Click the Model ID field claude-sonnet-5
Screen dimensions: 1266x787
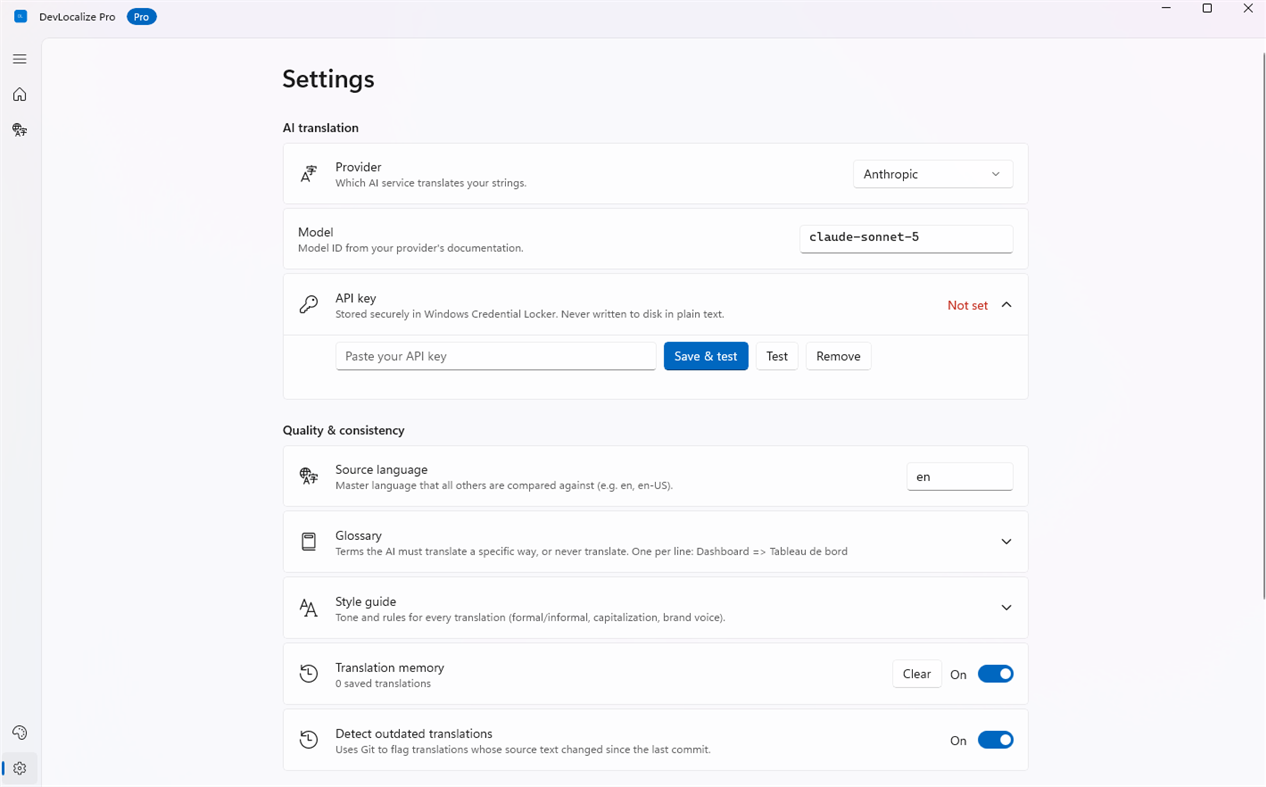tap(906, 238)
